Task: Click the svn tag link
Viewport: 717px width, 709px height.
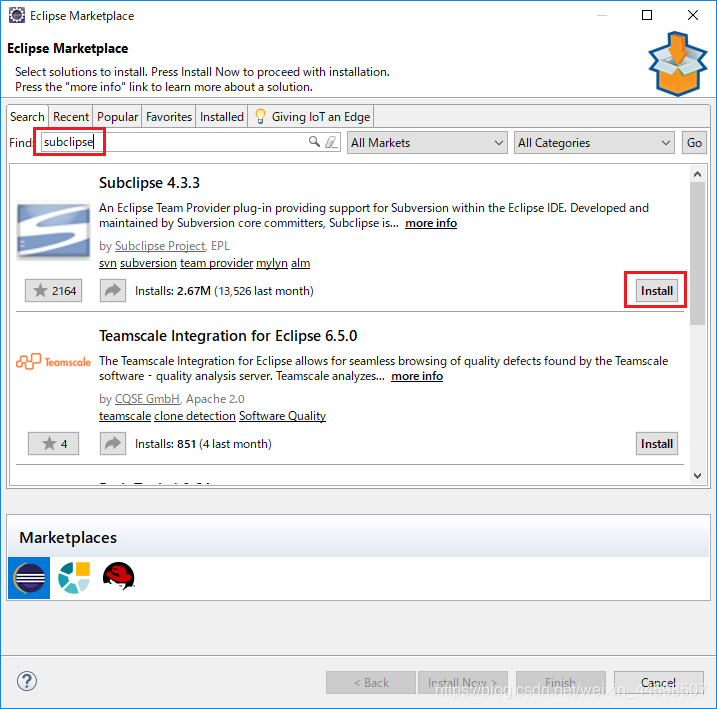Action: pyautogui.click(x=108, y=263)
